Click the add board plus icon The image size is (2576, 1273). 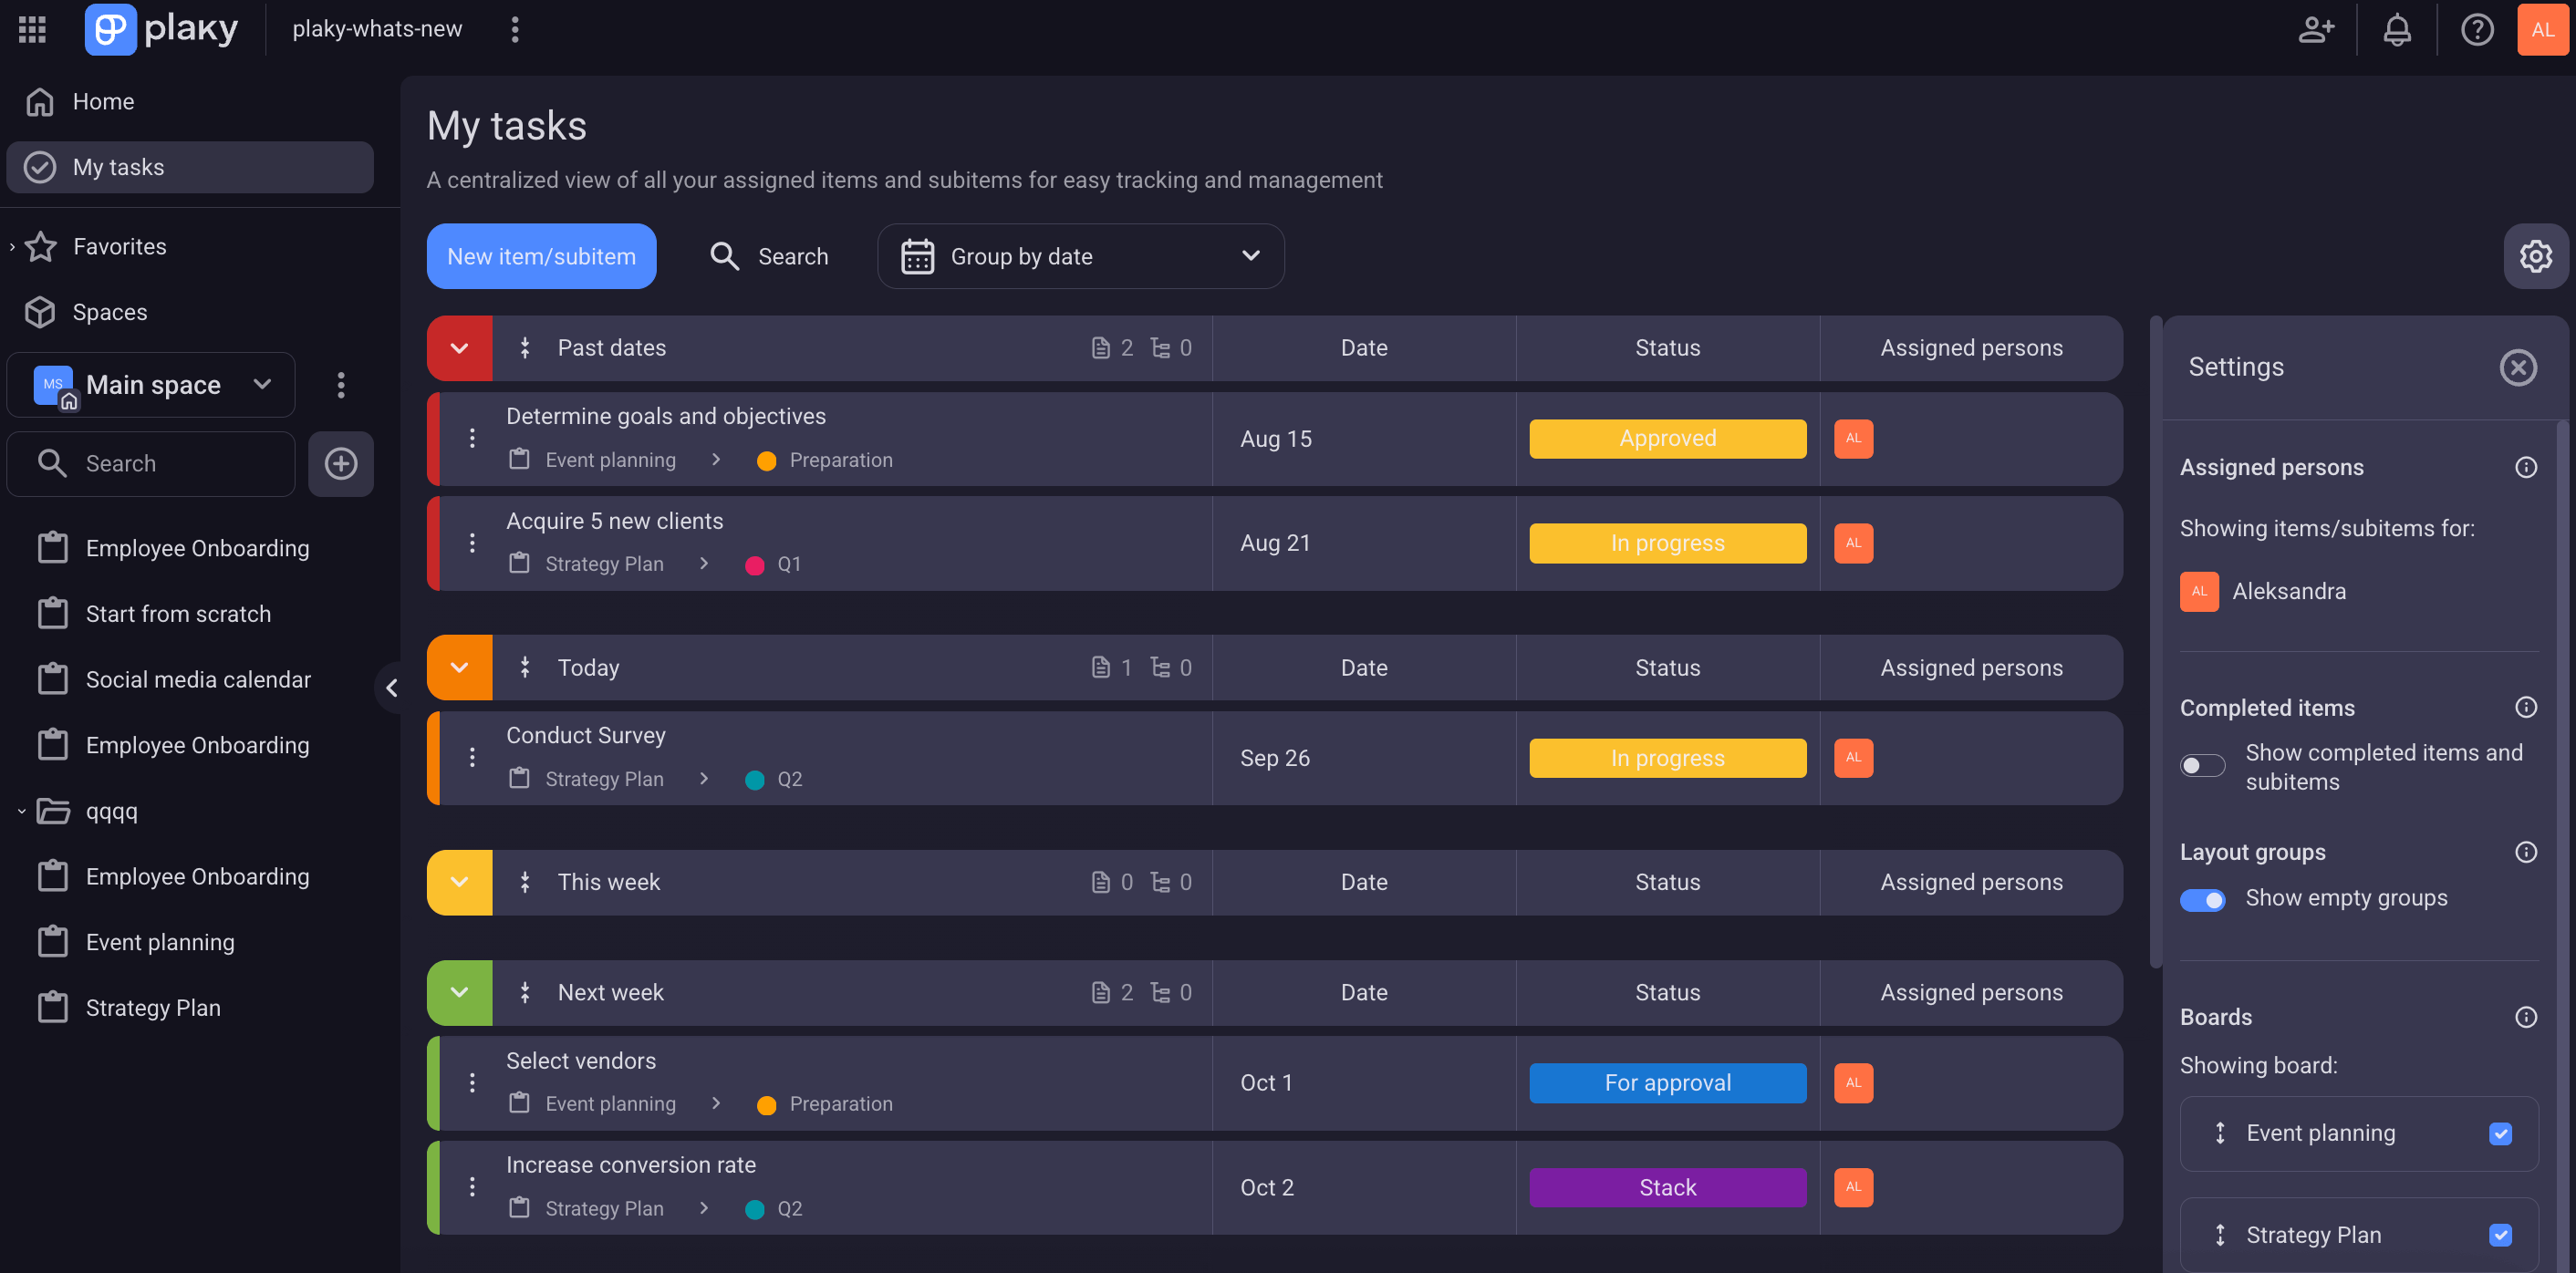coord(340,463)
